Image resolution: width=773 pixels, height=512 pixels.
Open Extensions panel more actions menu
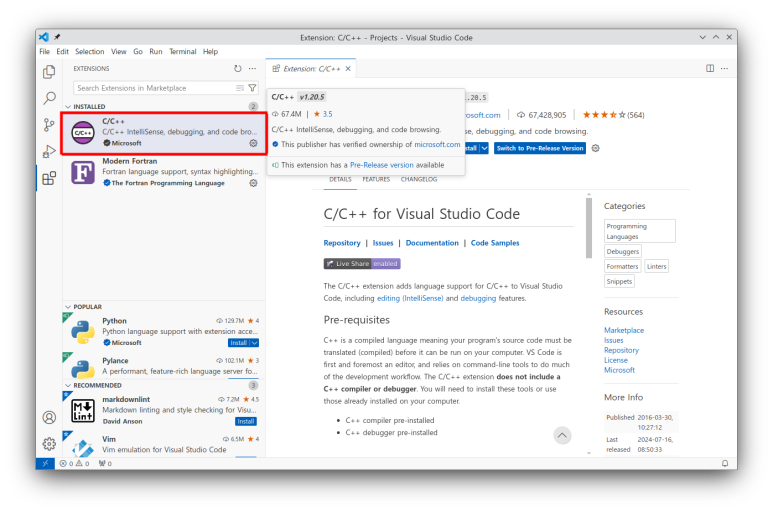(x=252, y=68)
